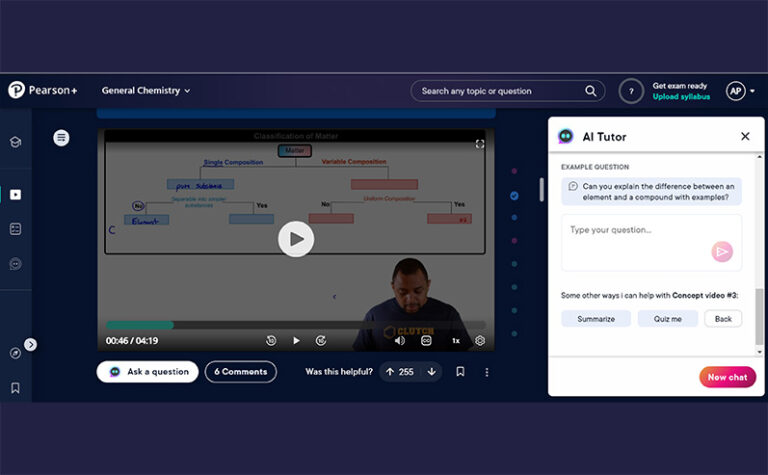Upvote the video as helpful
The image size is (768, 475).
390,372
